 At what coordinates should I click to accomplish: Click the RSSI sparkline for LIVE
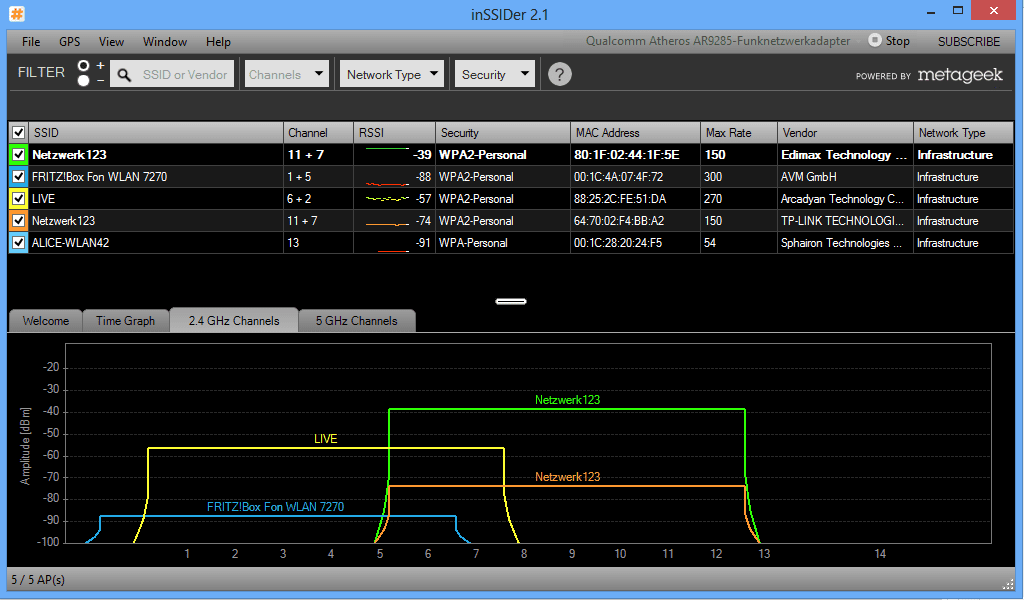[387, 198]
